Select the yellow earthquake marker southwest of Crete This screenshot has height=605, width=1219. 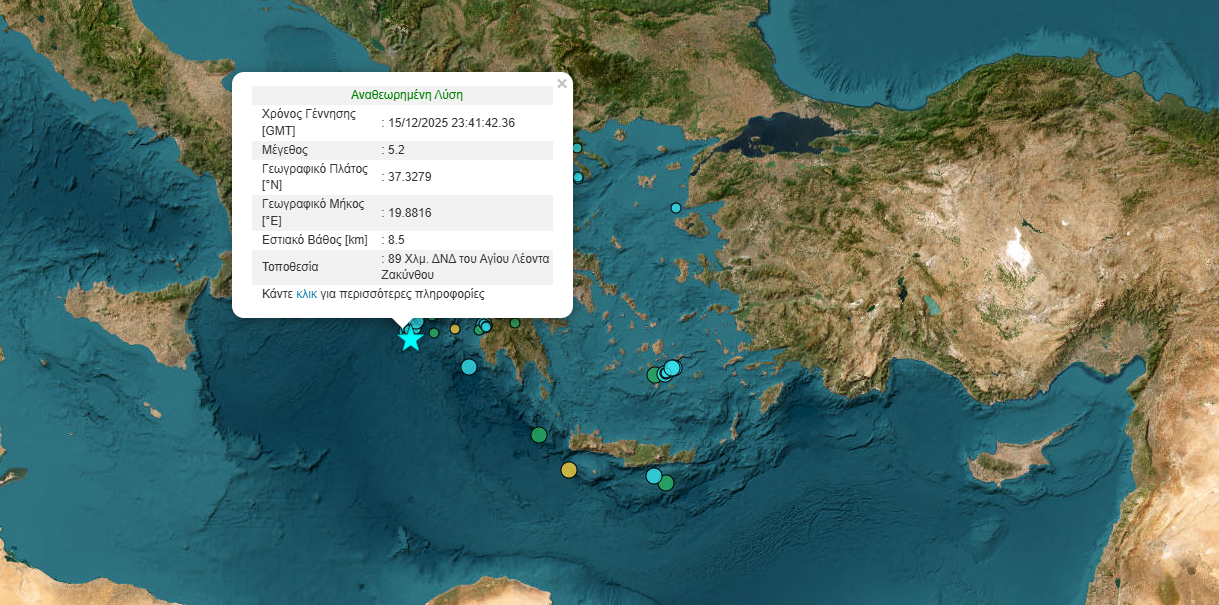tap(569, 469)
